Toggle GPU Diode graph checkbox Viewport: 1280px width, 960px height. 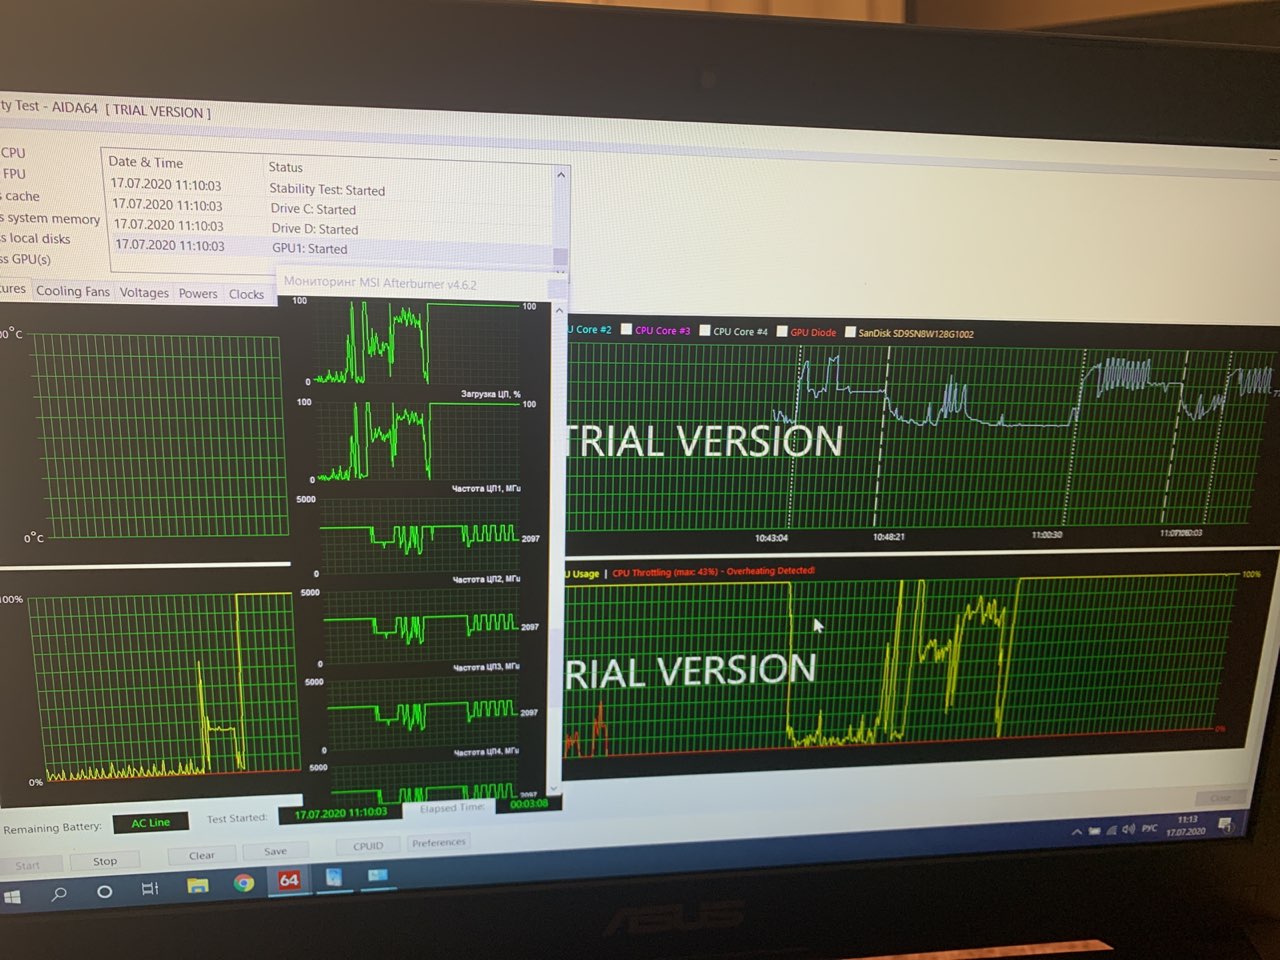click(782, 331)
